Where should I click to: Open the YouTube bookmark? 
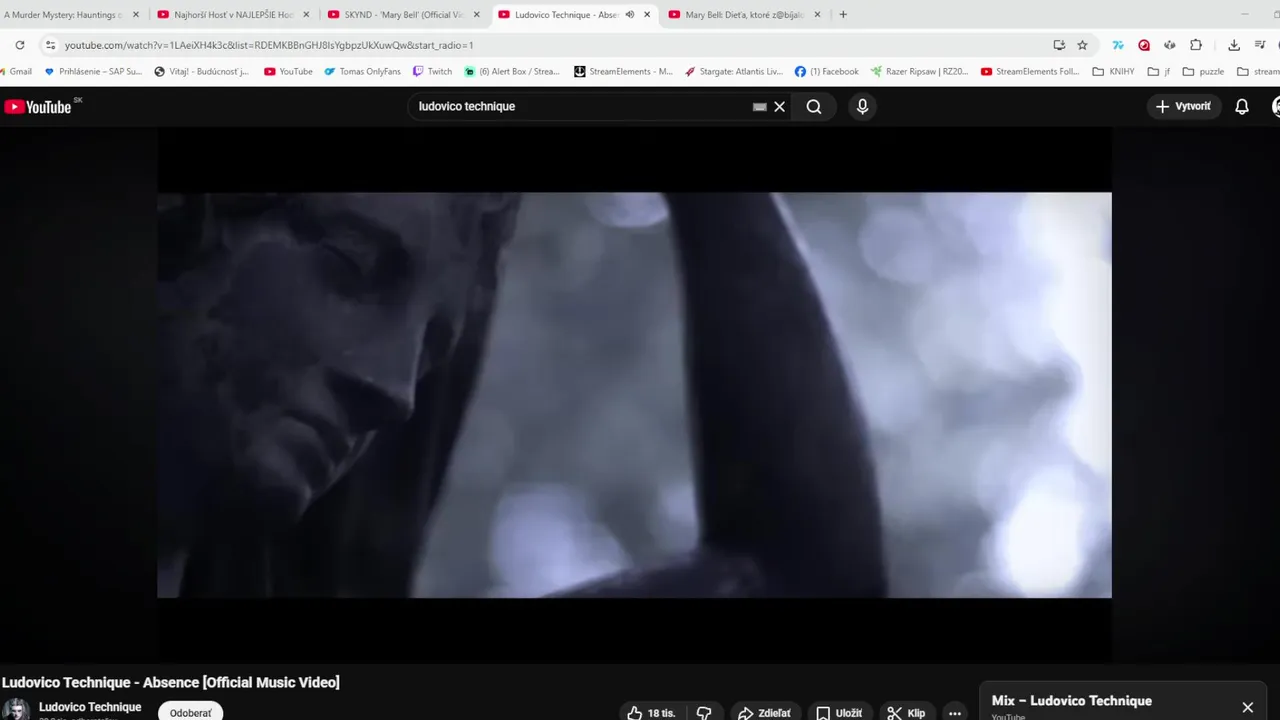tap(288, 72)
